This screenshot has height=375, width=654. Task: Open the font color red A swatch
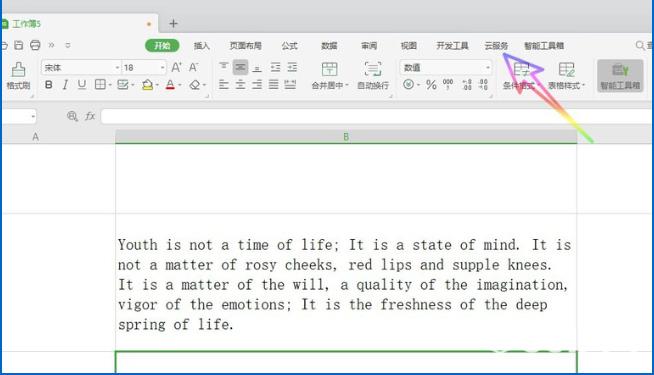(x=170, y=85)
